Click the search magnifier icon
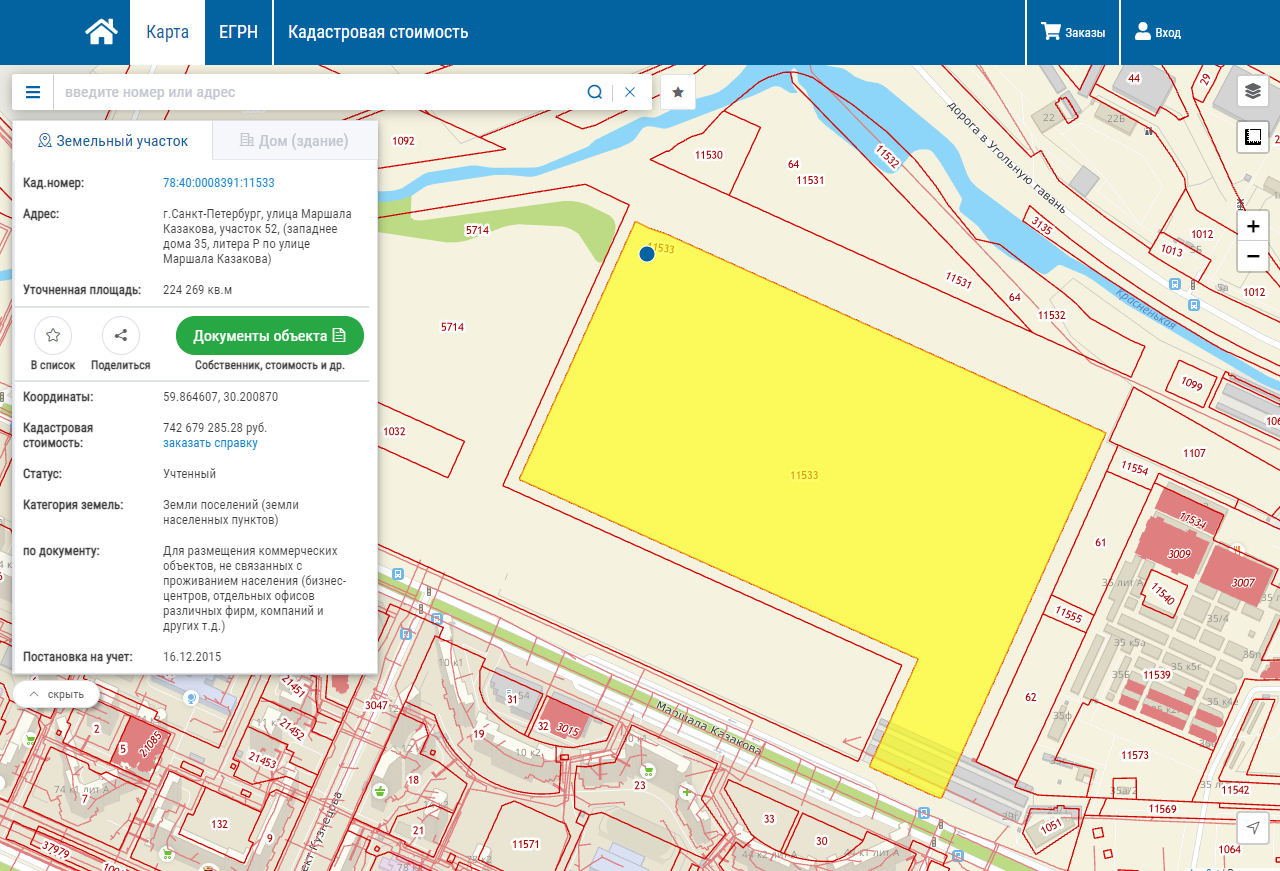1280x871 pixels. coord(594,92)
